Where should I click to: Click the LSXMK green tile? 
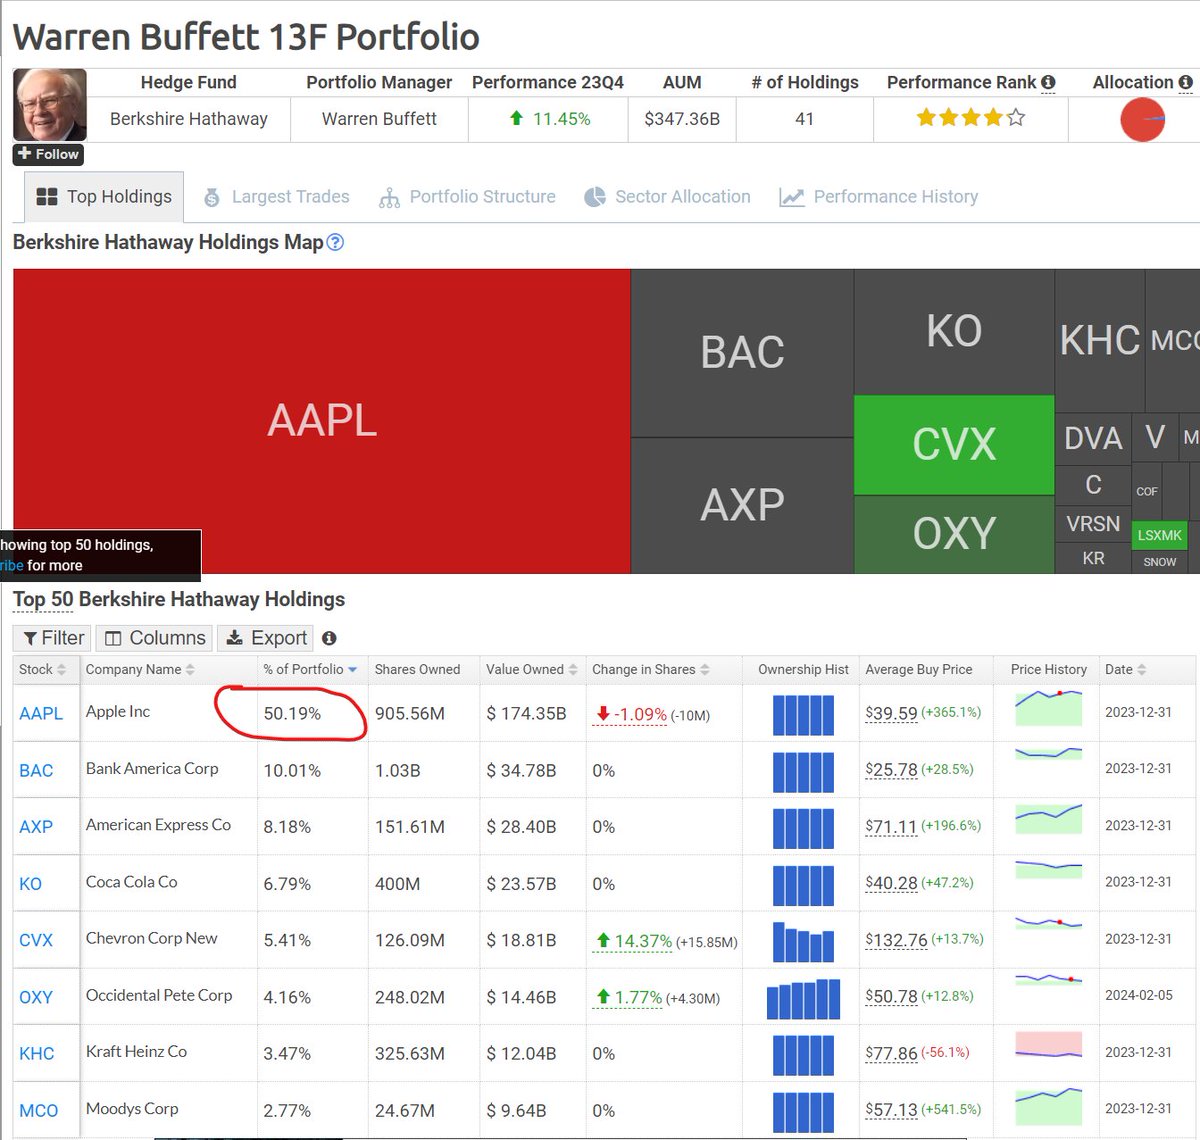tap(1159, 535)
